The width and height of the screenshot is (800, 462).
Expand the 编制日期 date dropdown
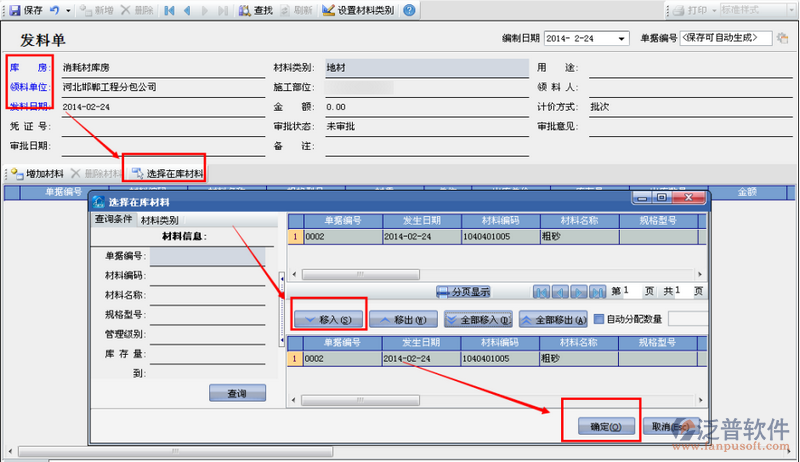pos(623,39)
